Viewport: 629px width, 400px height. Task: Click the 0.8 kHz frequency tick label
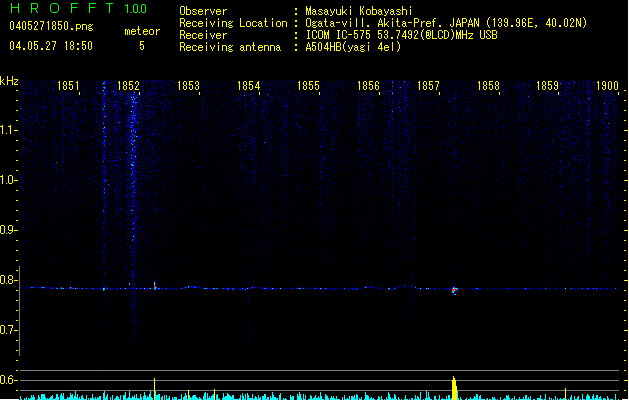tap(8, 280)
